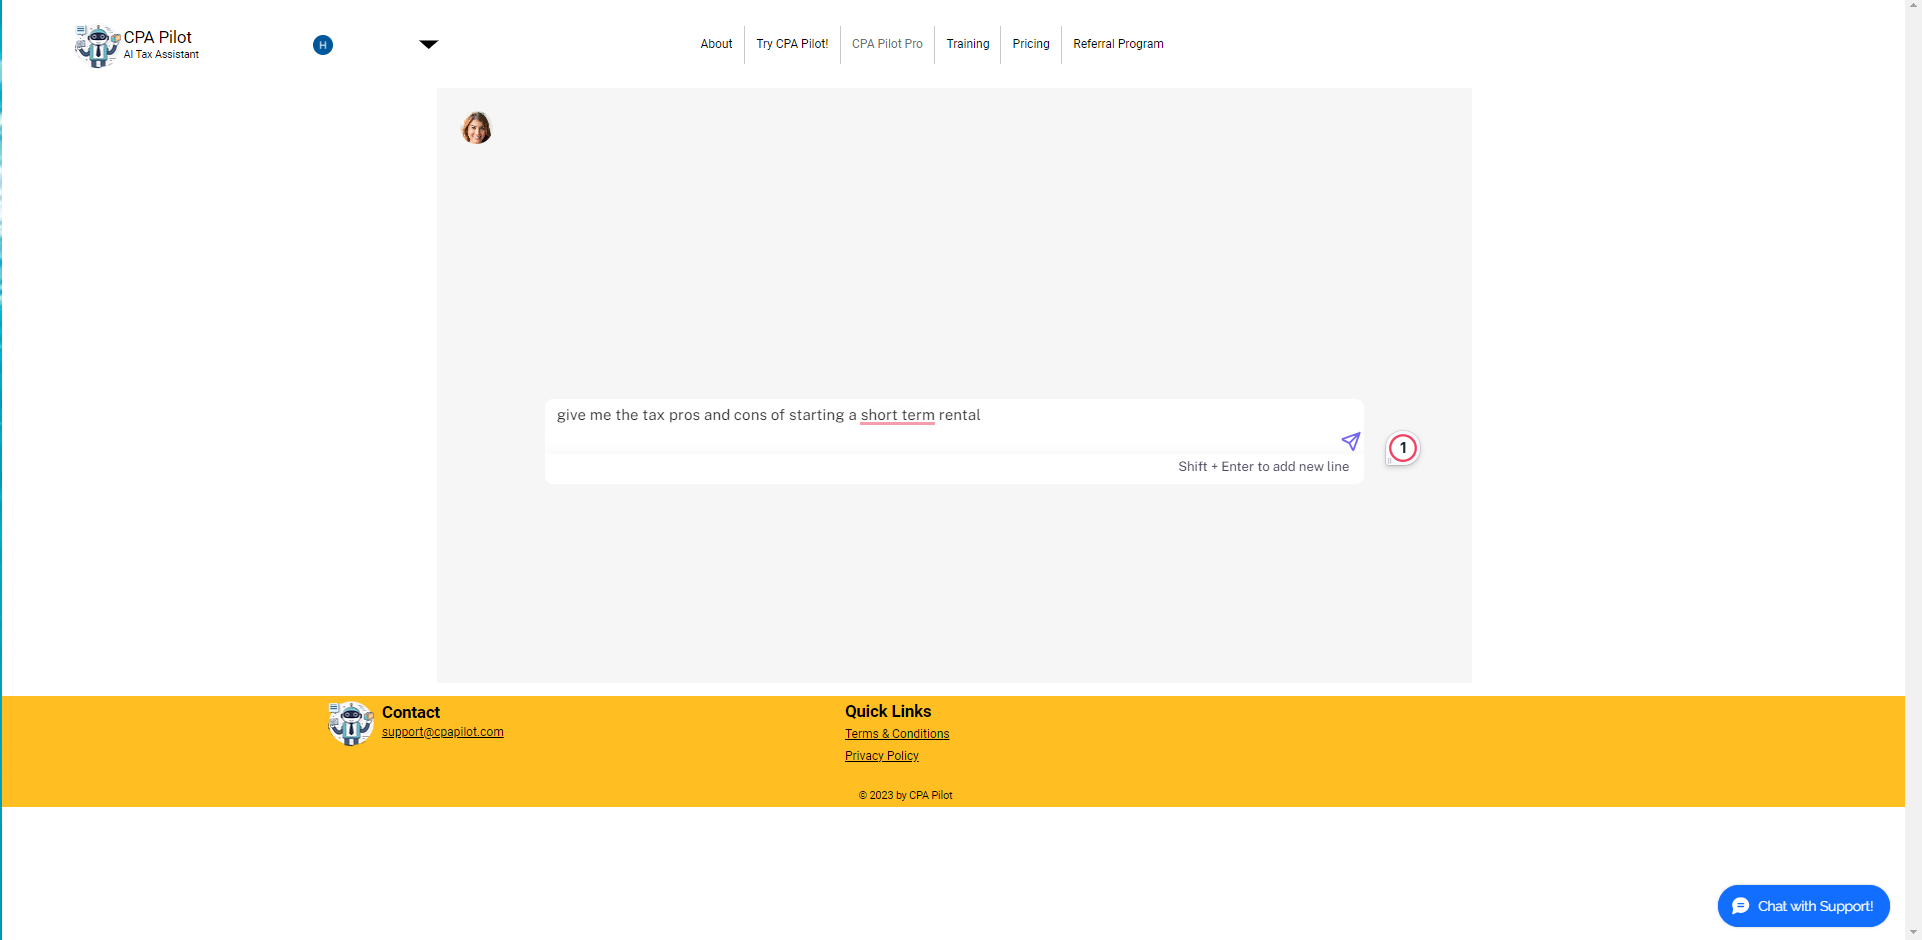Send the message with paper plane icon
The height and width of the screenshot is (940, 1922).
(1350, 441)
